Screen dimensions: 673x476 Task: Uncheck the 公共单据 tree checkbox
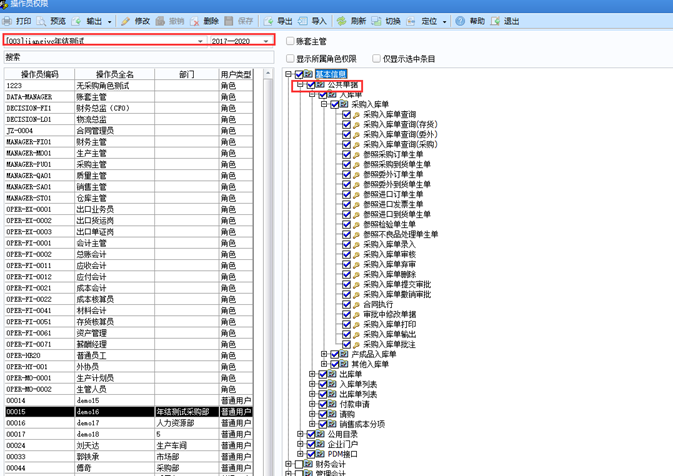(x=311, y=85)
